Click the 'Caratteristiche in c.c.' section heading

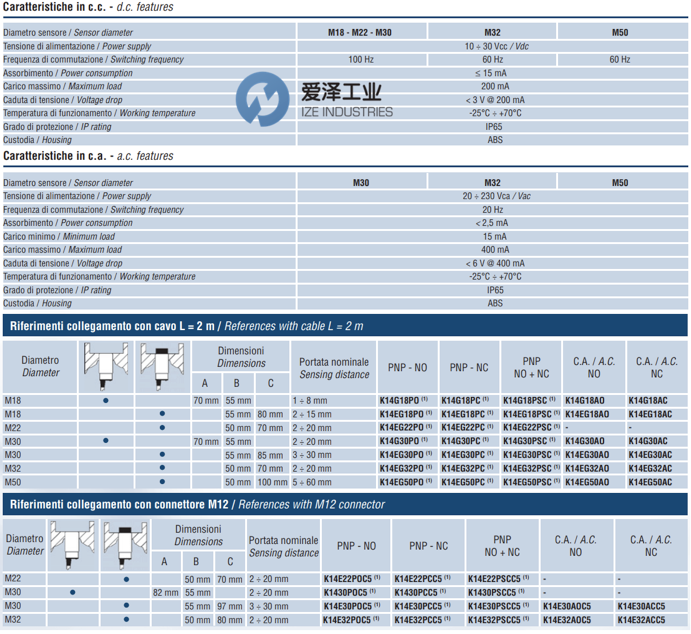pyautogui.click(x=88, y=7)
